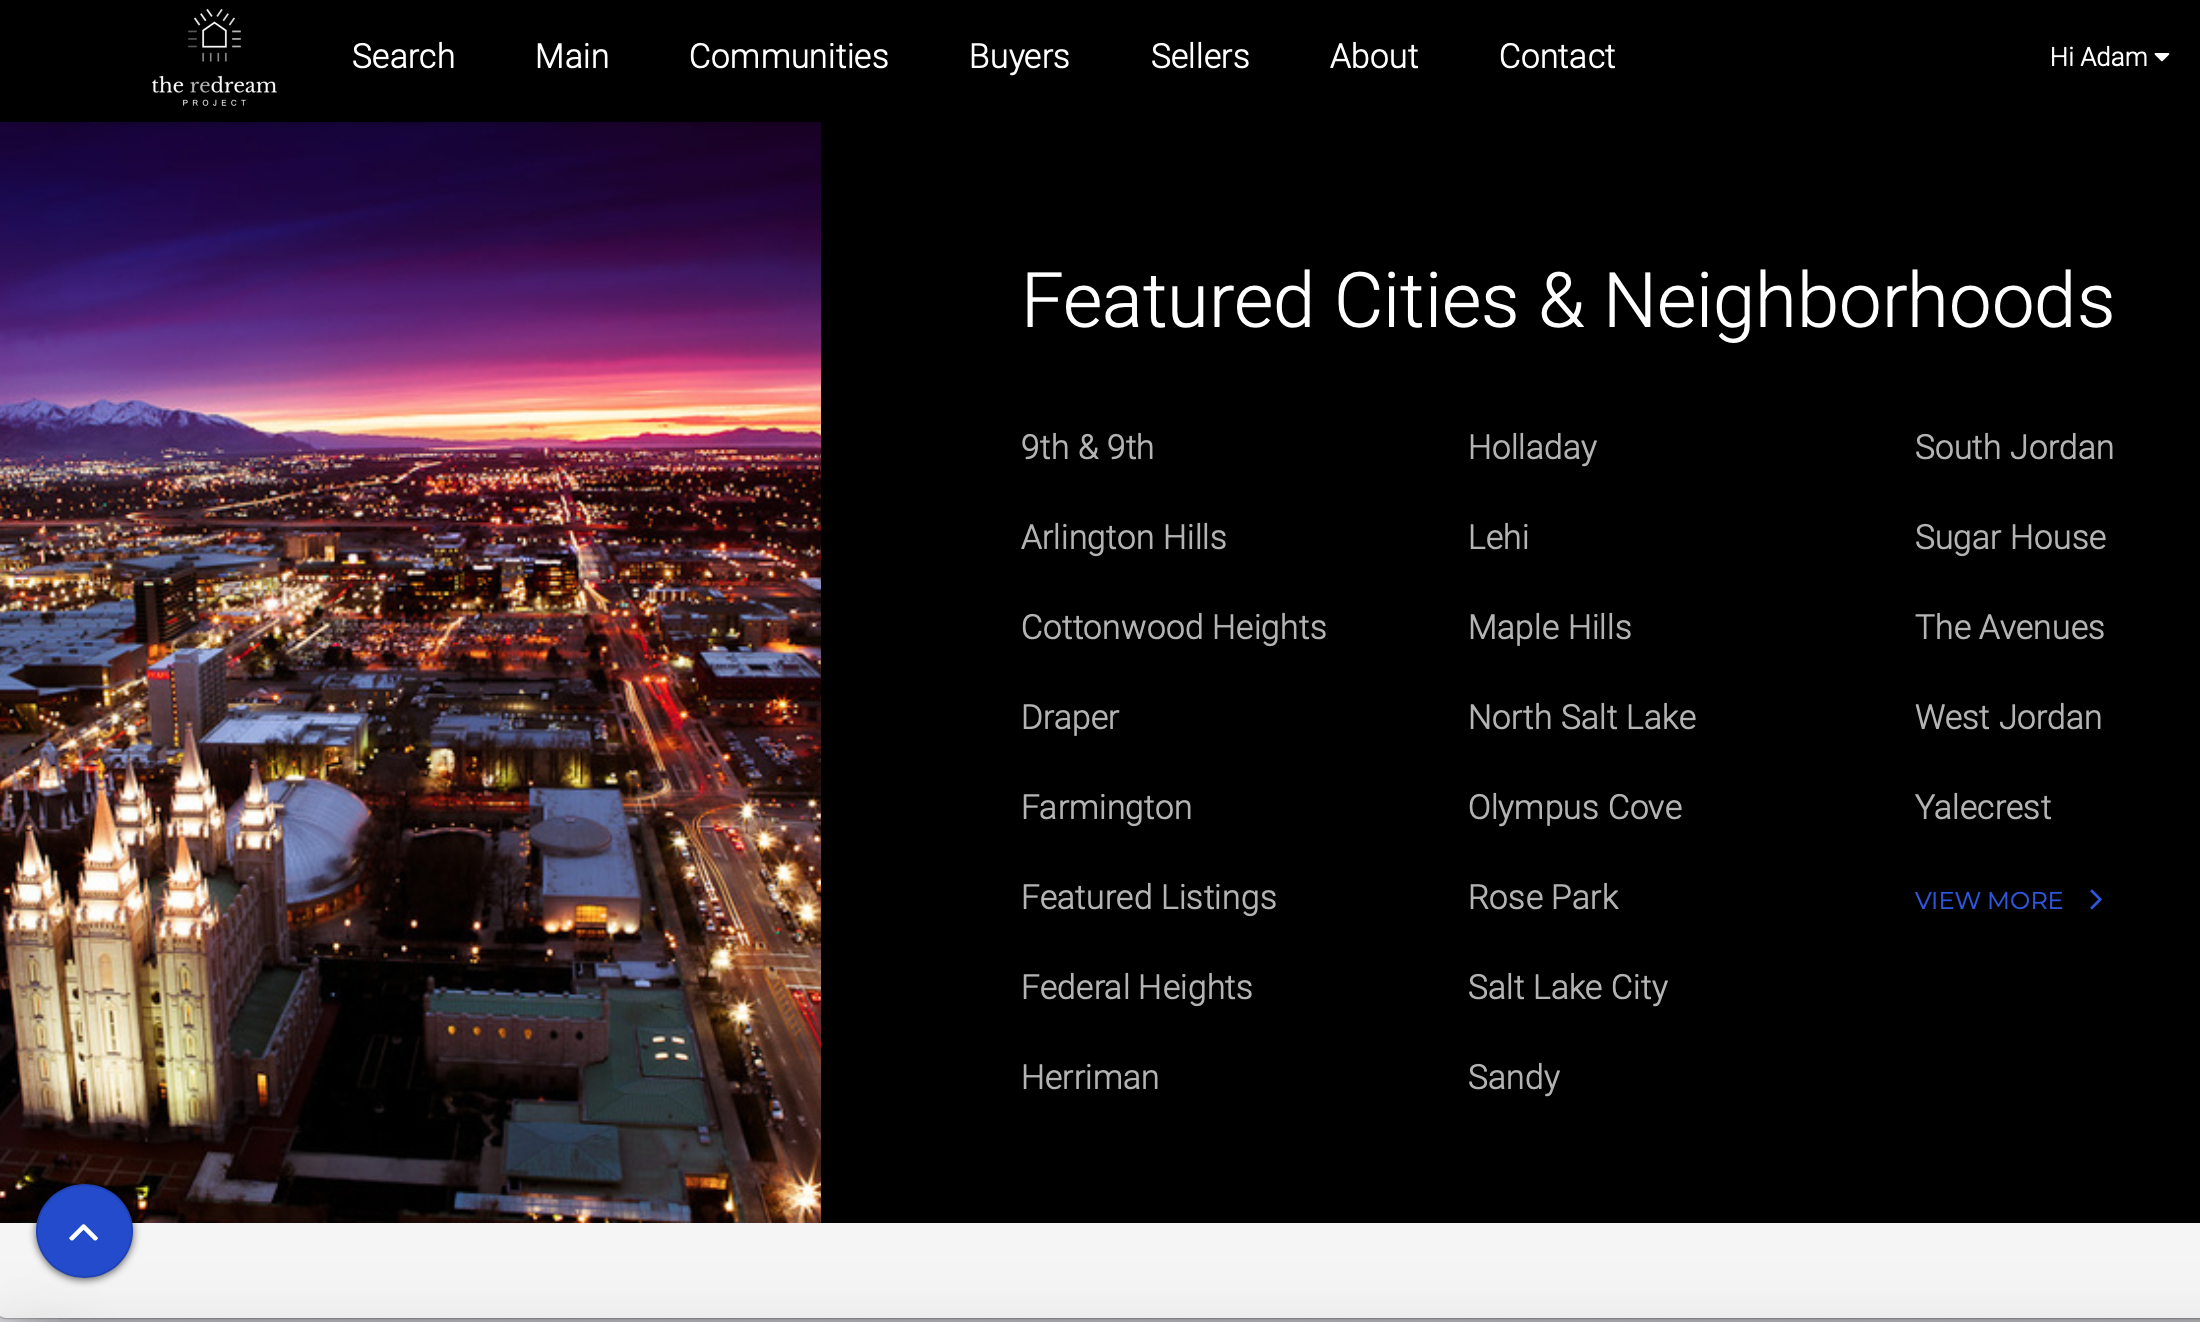Click the VIEW MORE link
The width and height of the screenshot is (2200, 1322).
1988,900
